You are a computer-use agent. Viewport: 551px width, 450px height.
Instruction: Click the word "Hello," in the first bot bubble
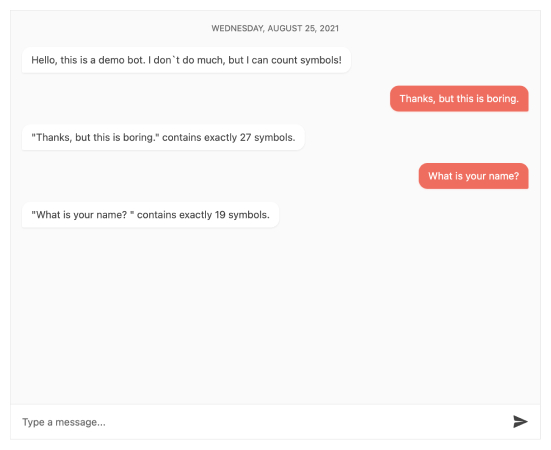coord(44,60)
